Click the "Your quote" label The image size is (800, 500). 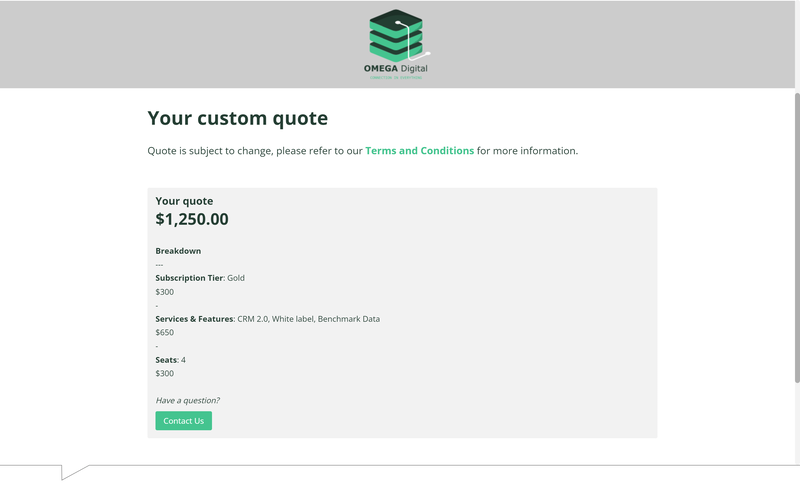184,201
